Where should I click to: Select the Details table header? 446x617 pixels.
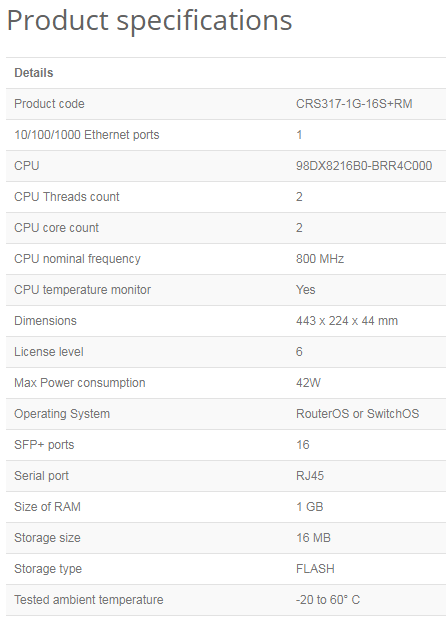pos(33,73)
